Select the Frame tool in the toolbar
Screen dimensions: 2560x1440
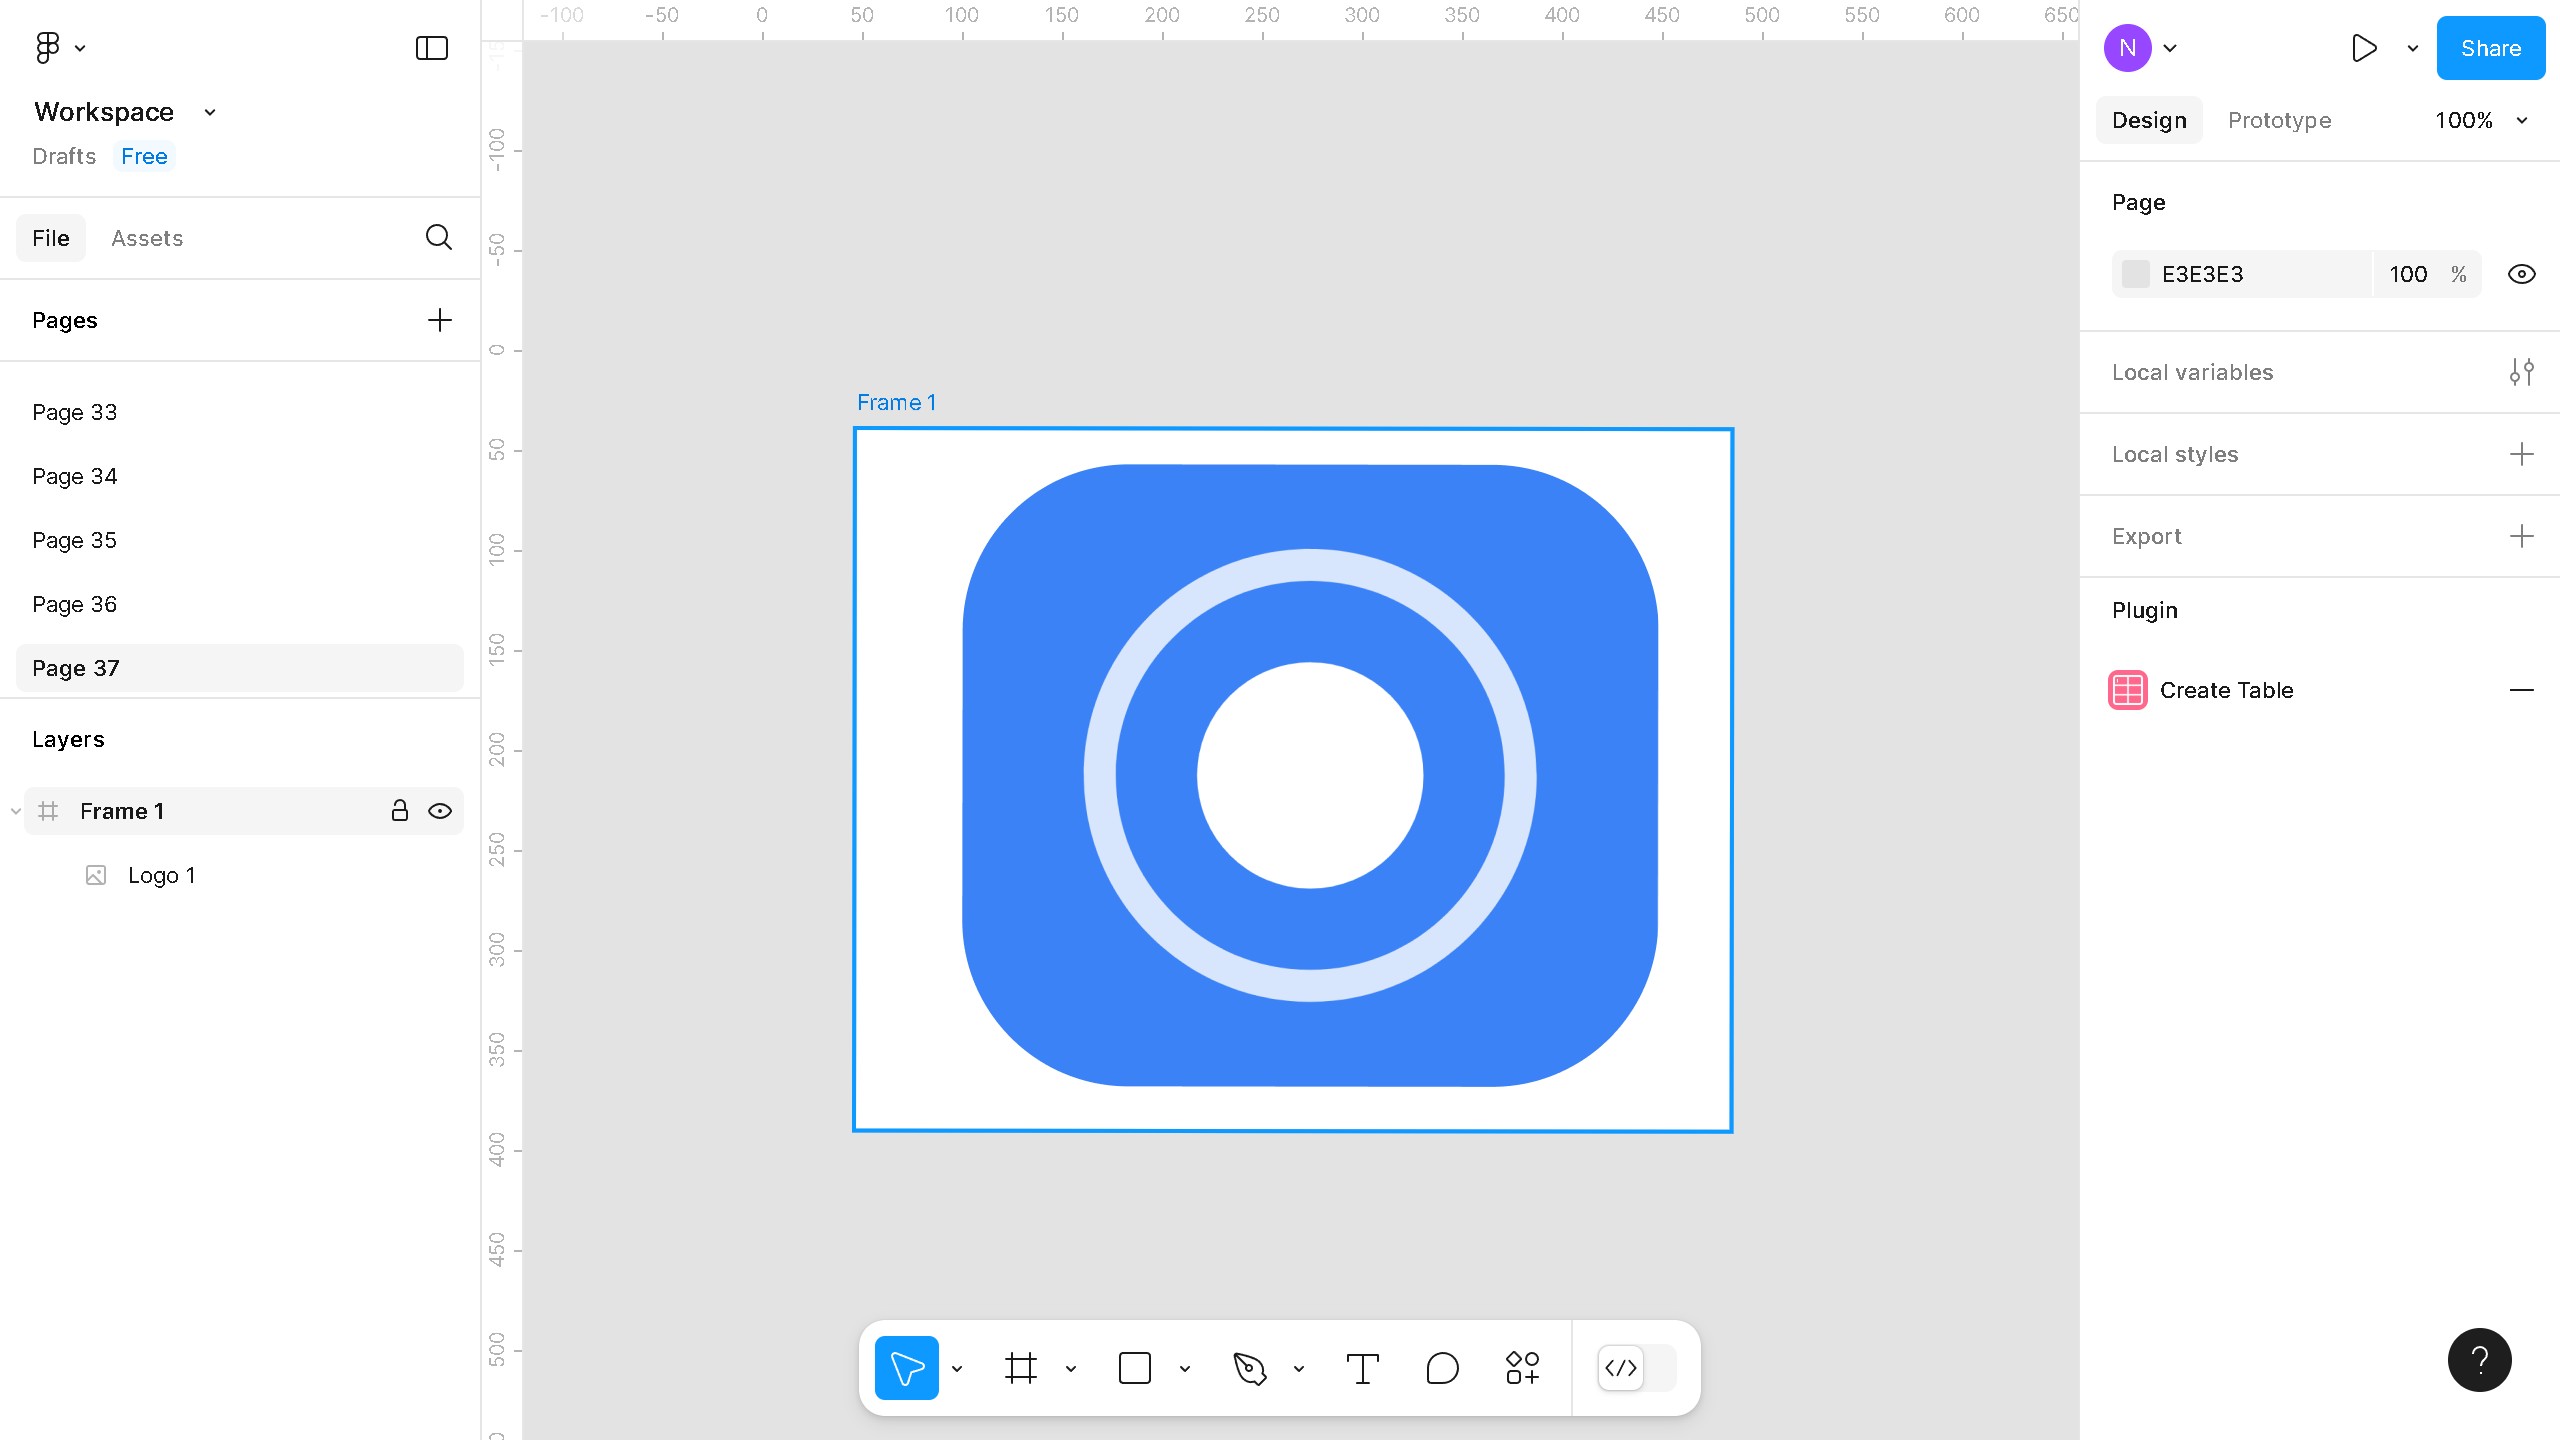(1020, 1367)
